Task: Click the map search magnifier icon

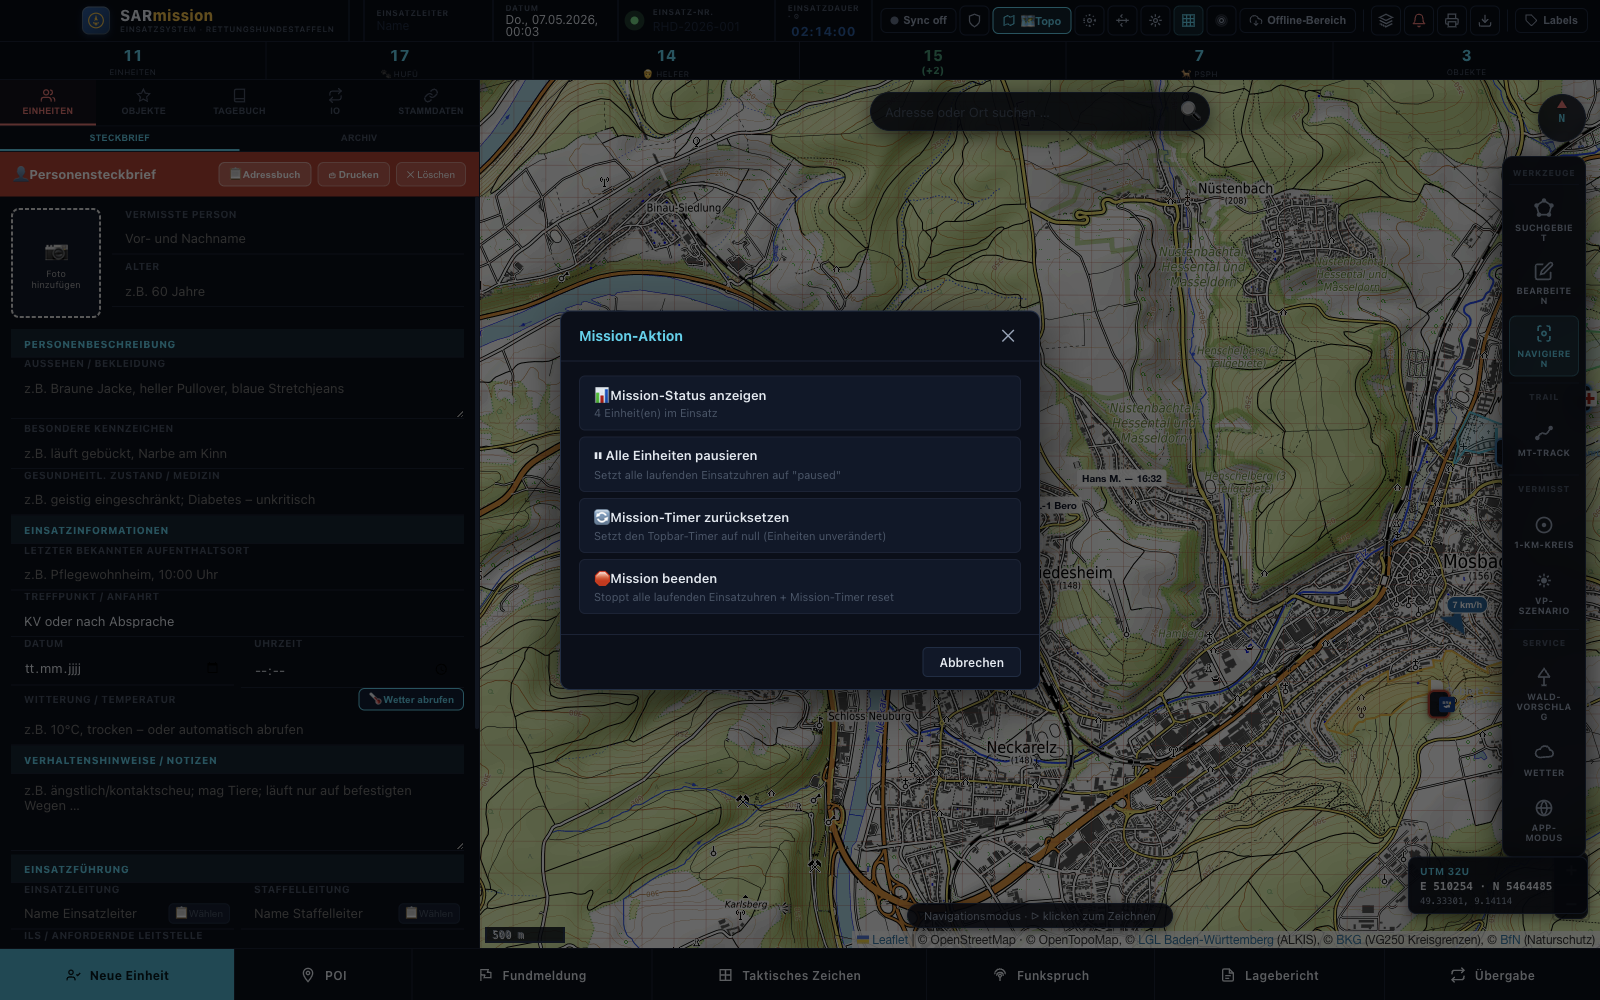Action: pyautogui.click(x=1190, y=111)
